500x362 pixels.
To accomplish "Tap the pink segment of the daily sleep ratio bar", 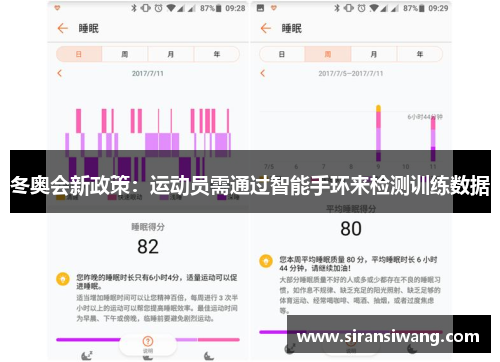I will [219, 340].
